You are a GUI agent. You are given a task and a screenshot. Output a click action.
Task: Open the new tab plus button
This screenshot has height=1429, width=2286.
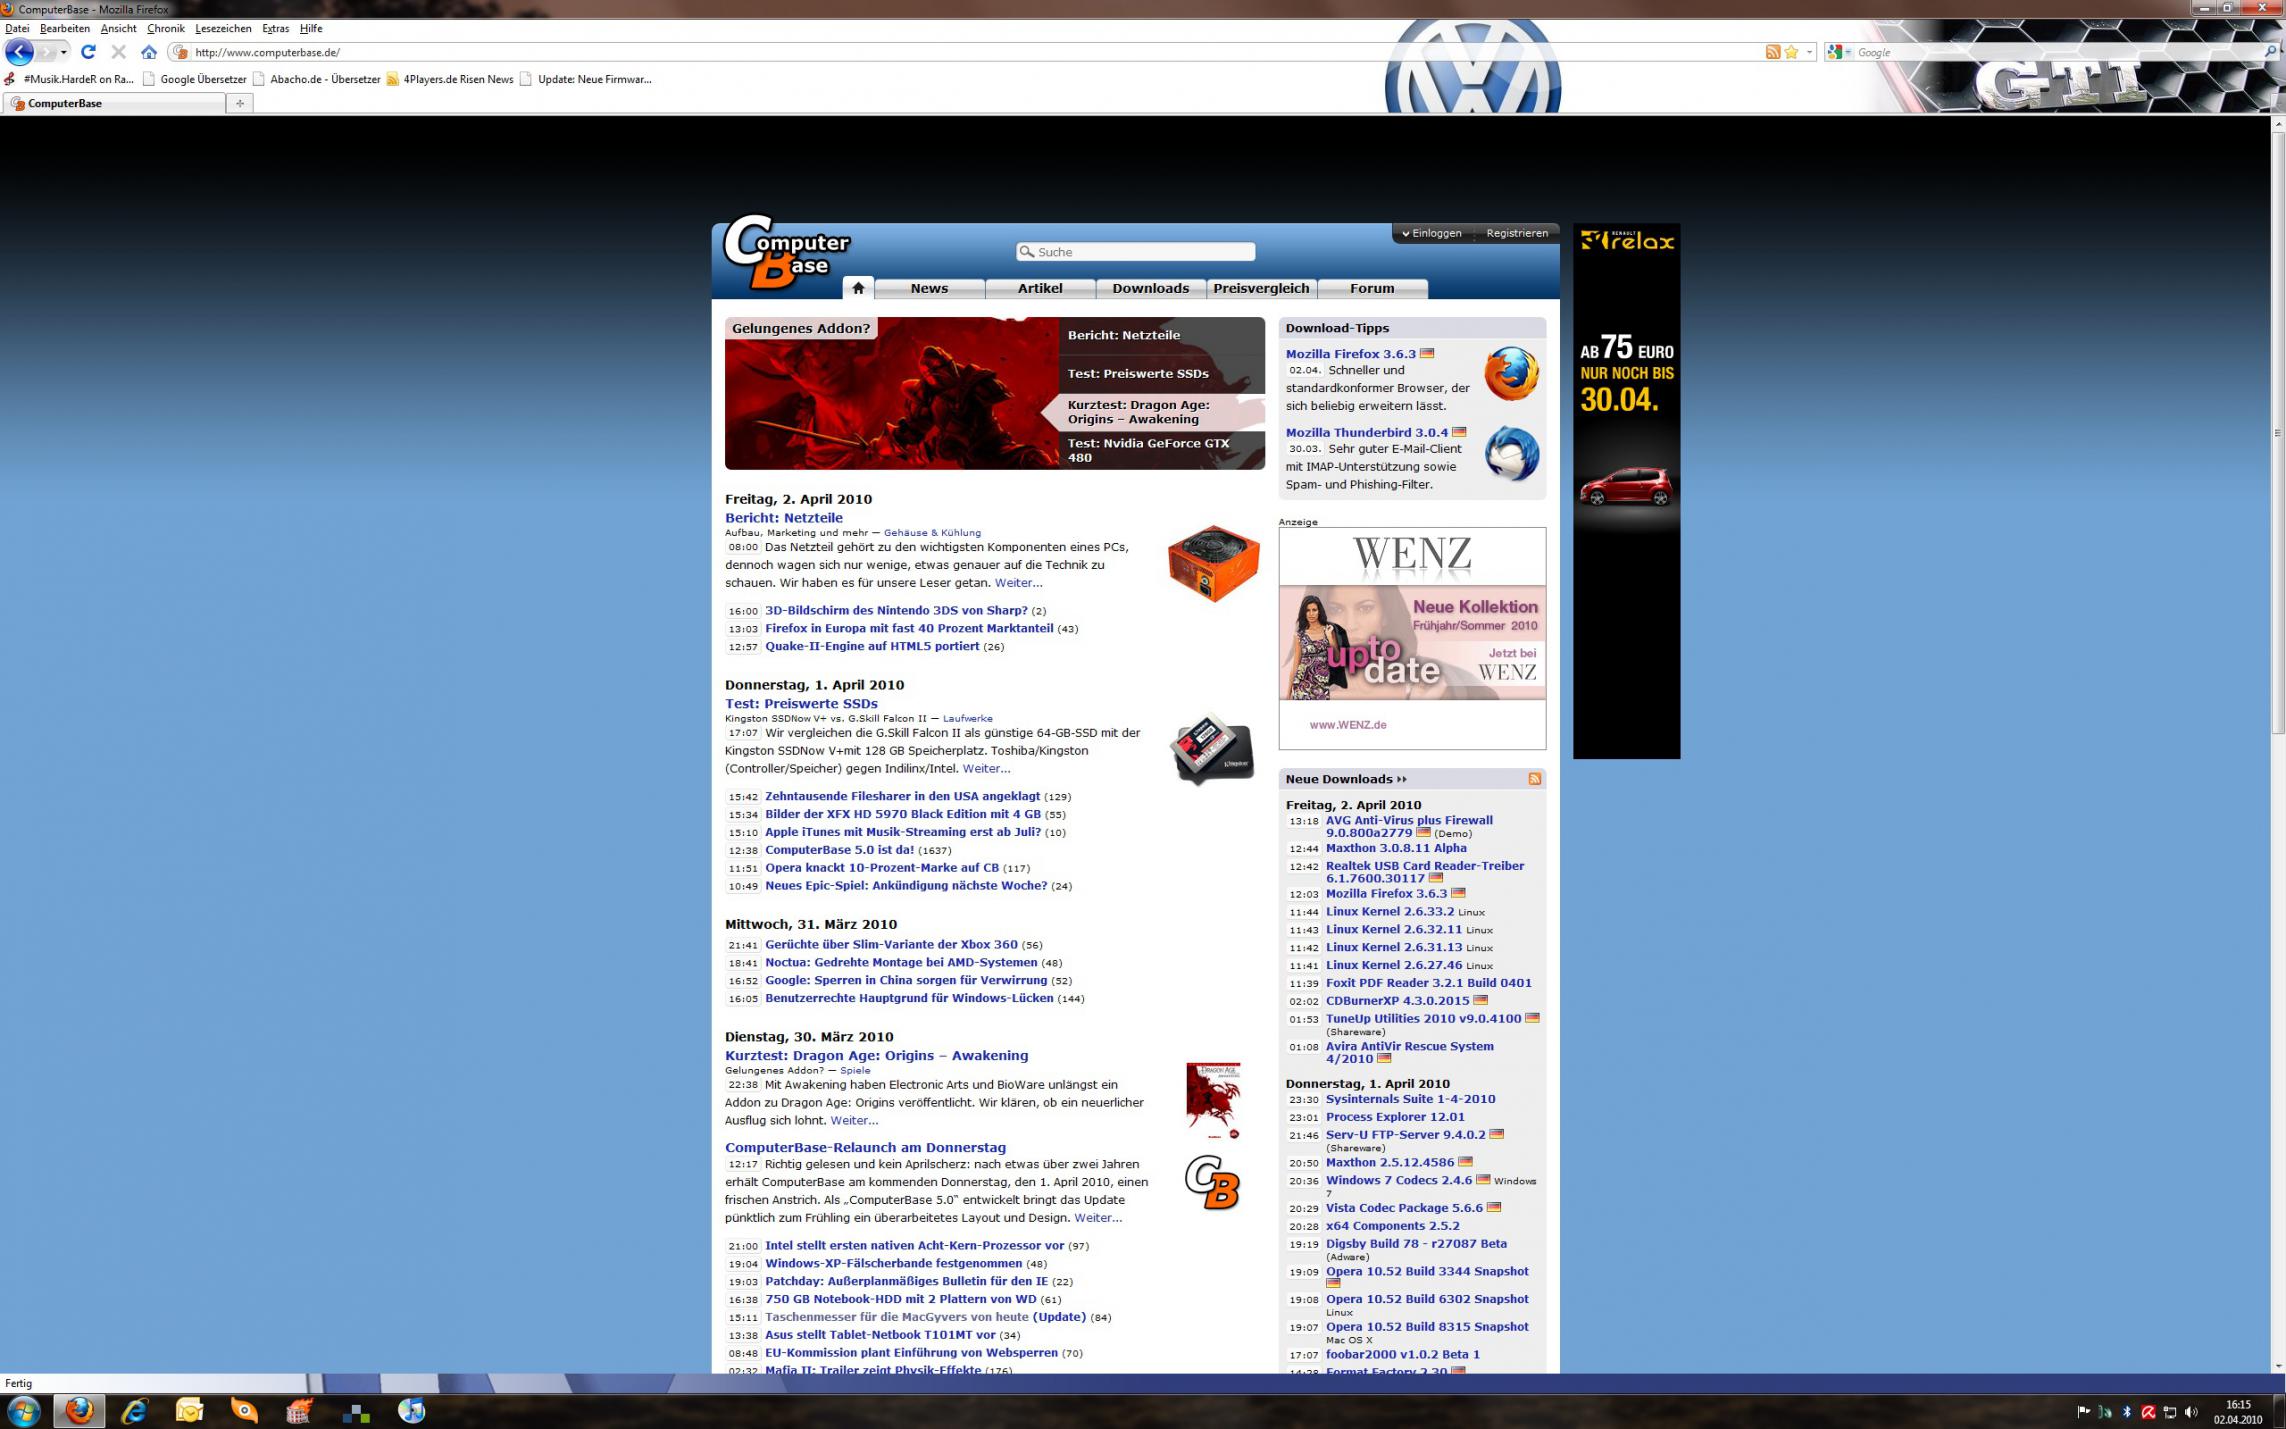[x=239, y=103]
